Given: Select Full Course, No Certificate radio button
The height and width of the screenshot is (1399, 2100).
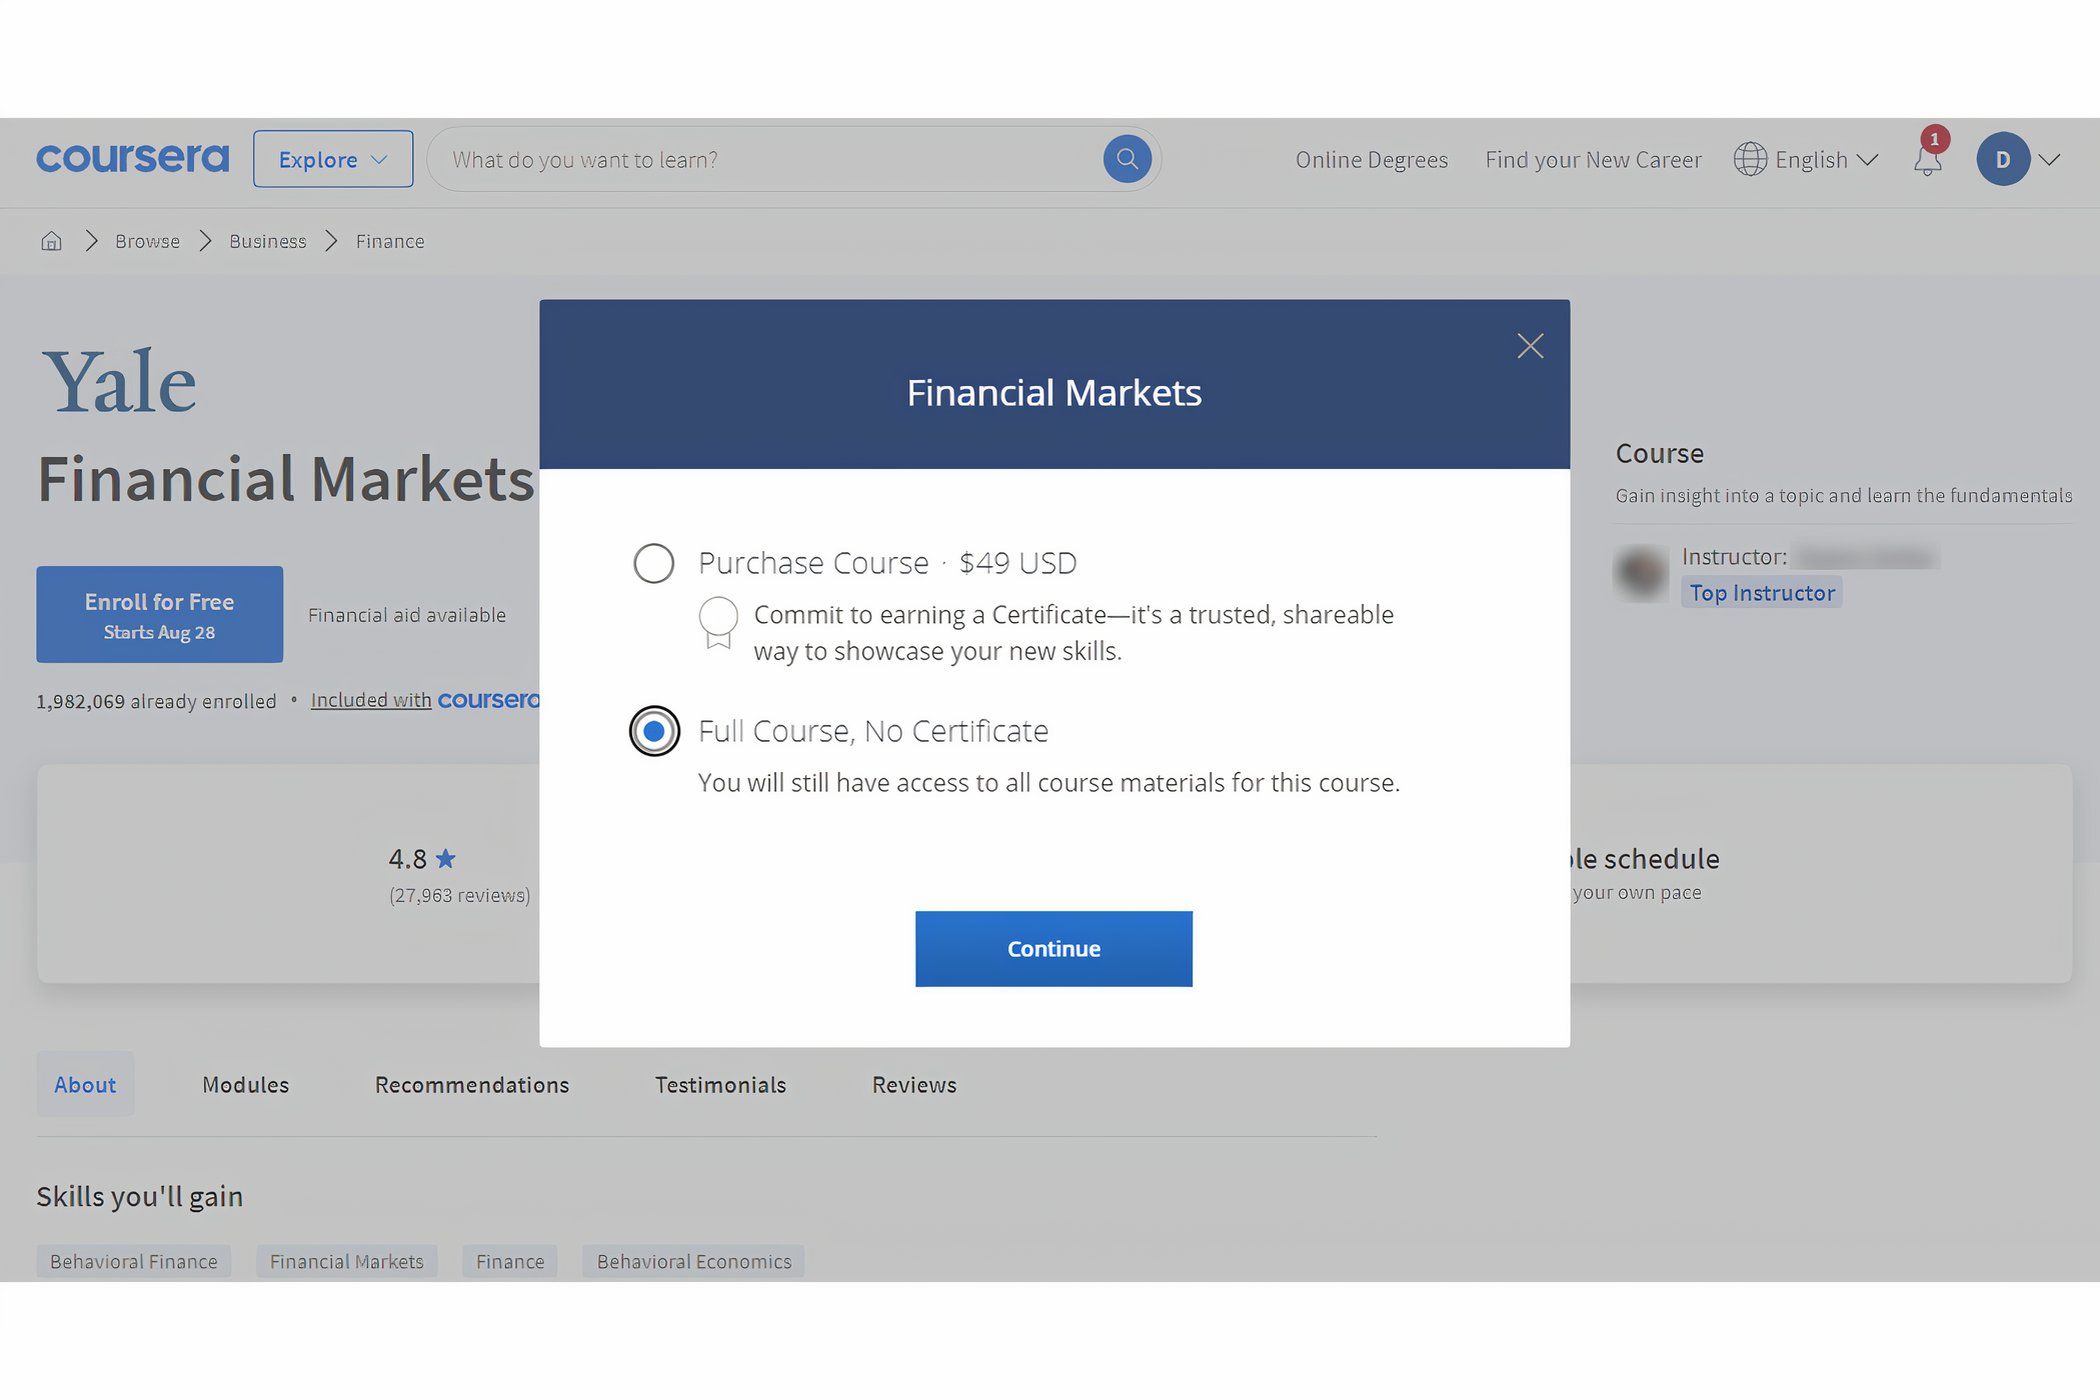Looking at the screenshot, I should point(651,729).
